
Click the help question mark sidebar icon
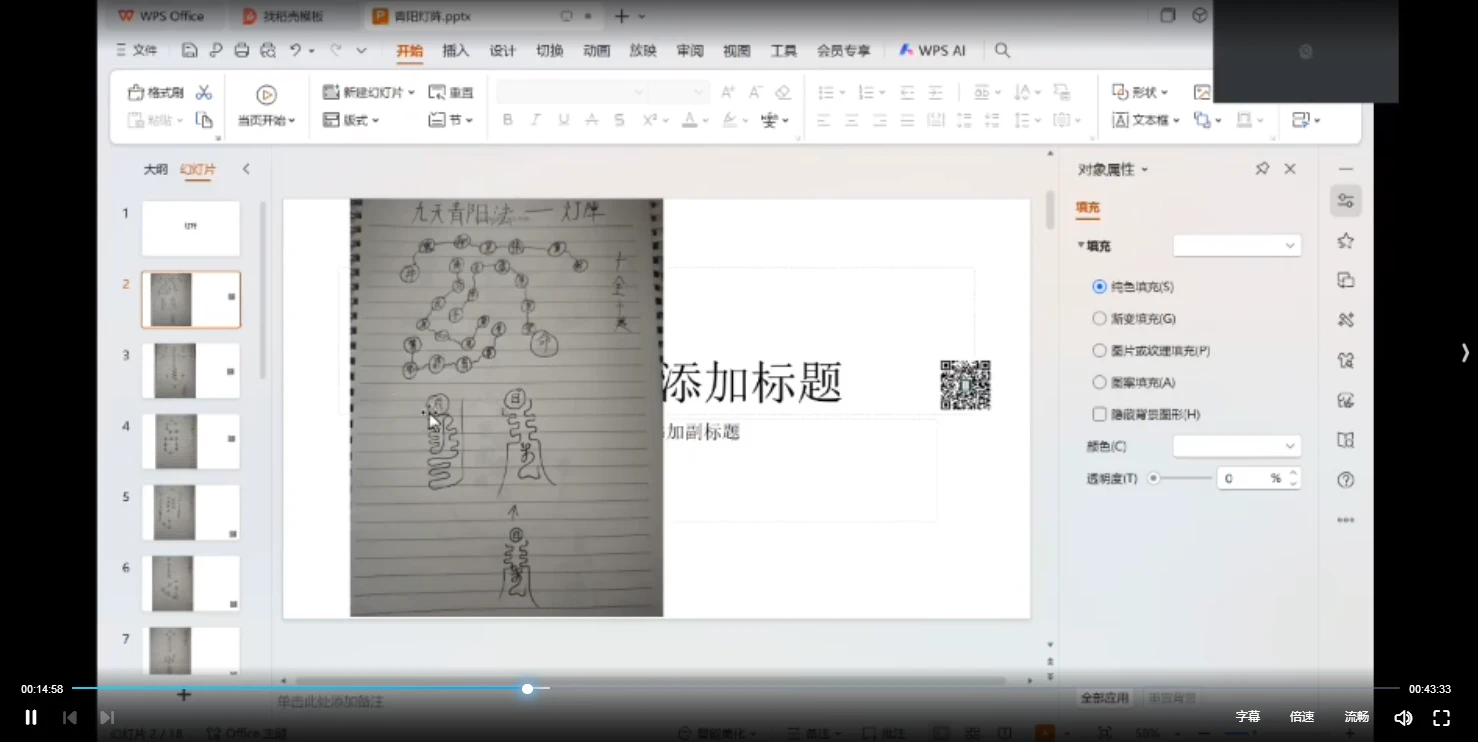(1346, 480)
